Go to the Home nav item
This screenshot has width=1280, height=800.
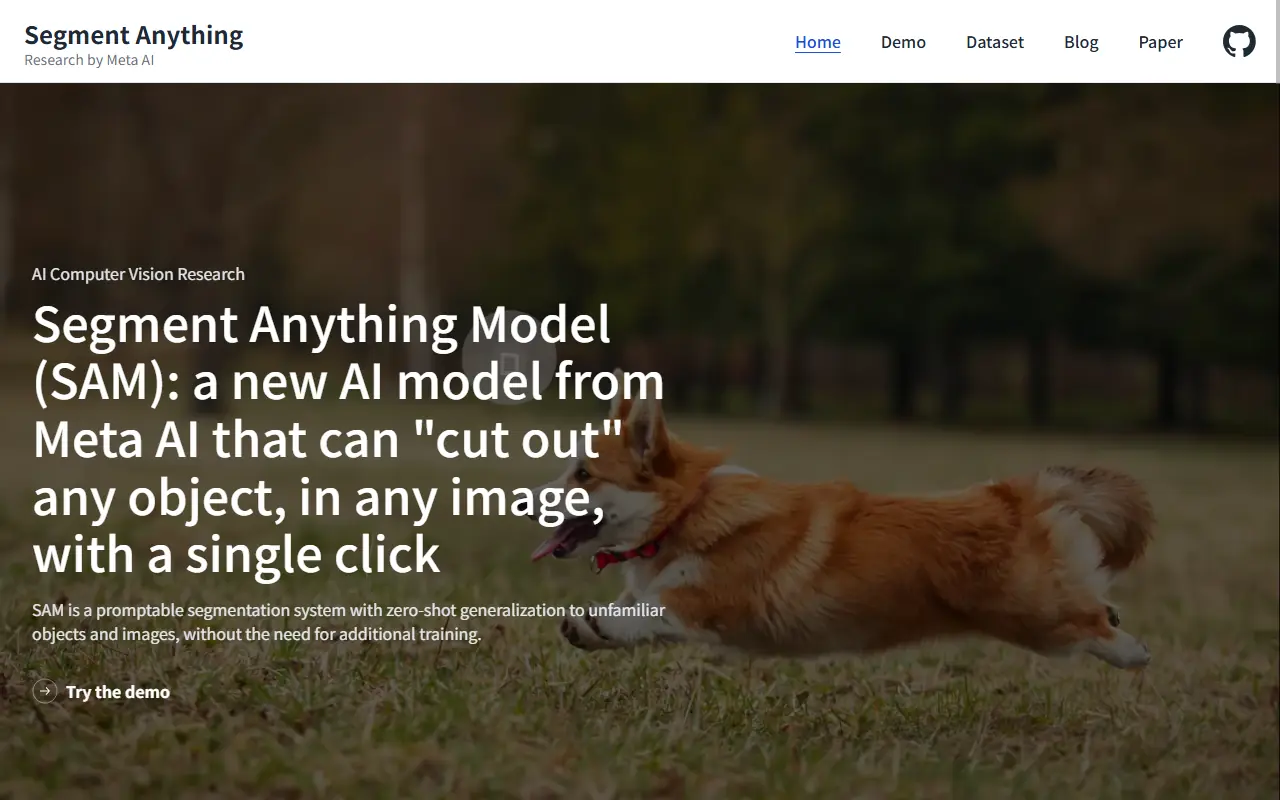818,42
